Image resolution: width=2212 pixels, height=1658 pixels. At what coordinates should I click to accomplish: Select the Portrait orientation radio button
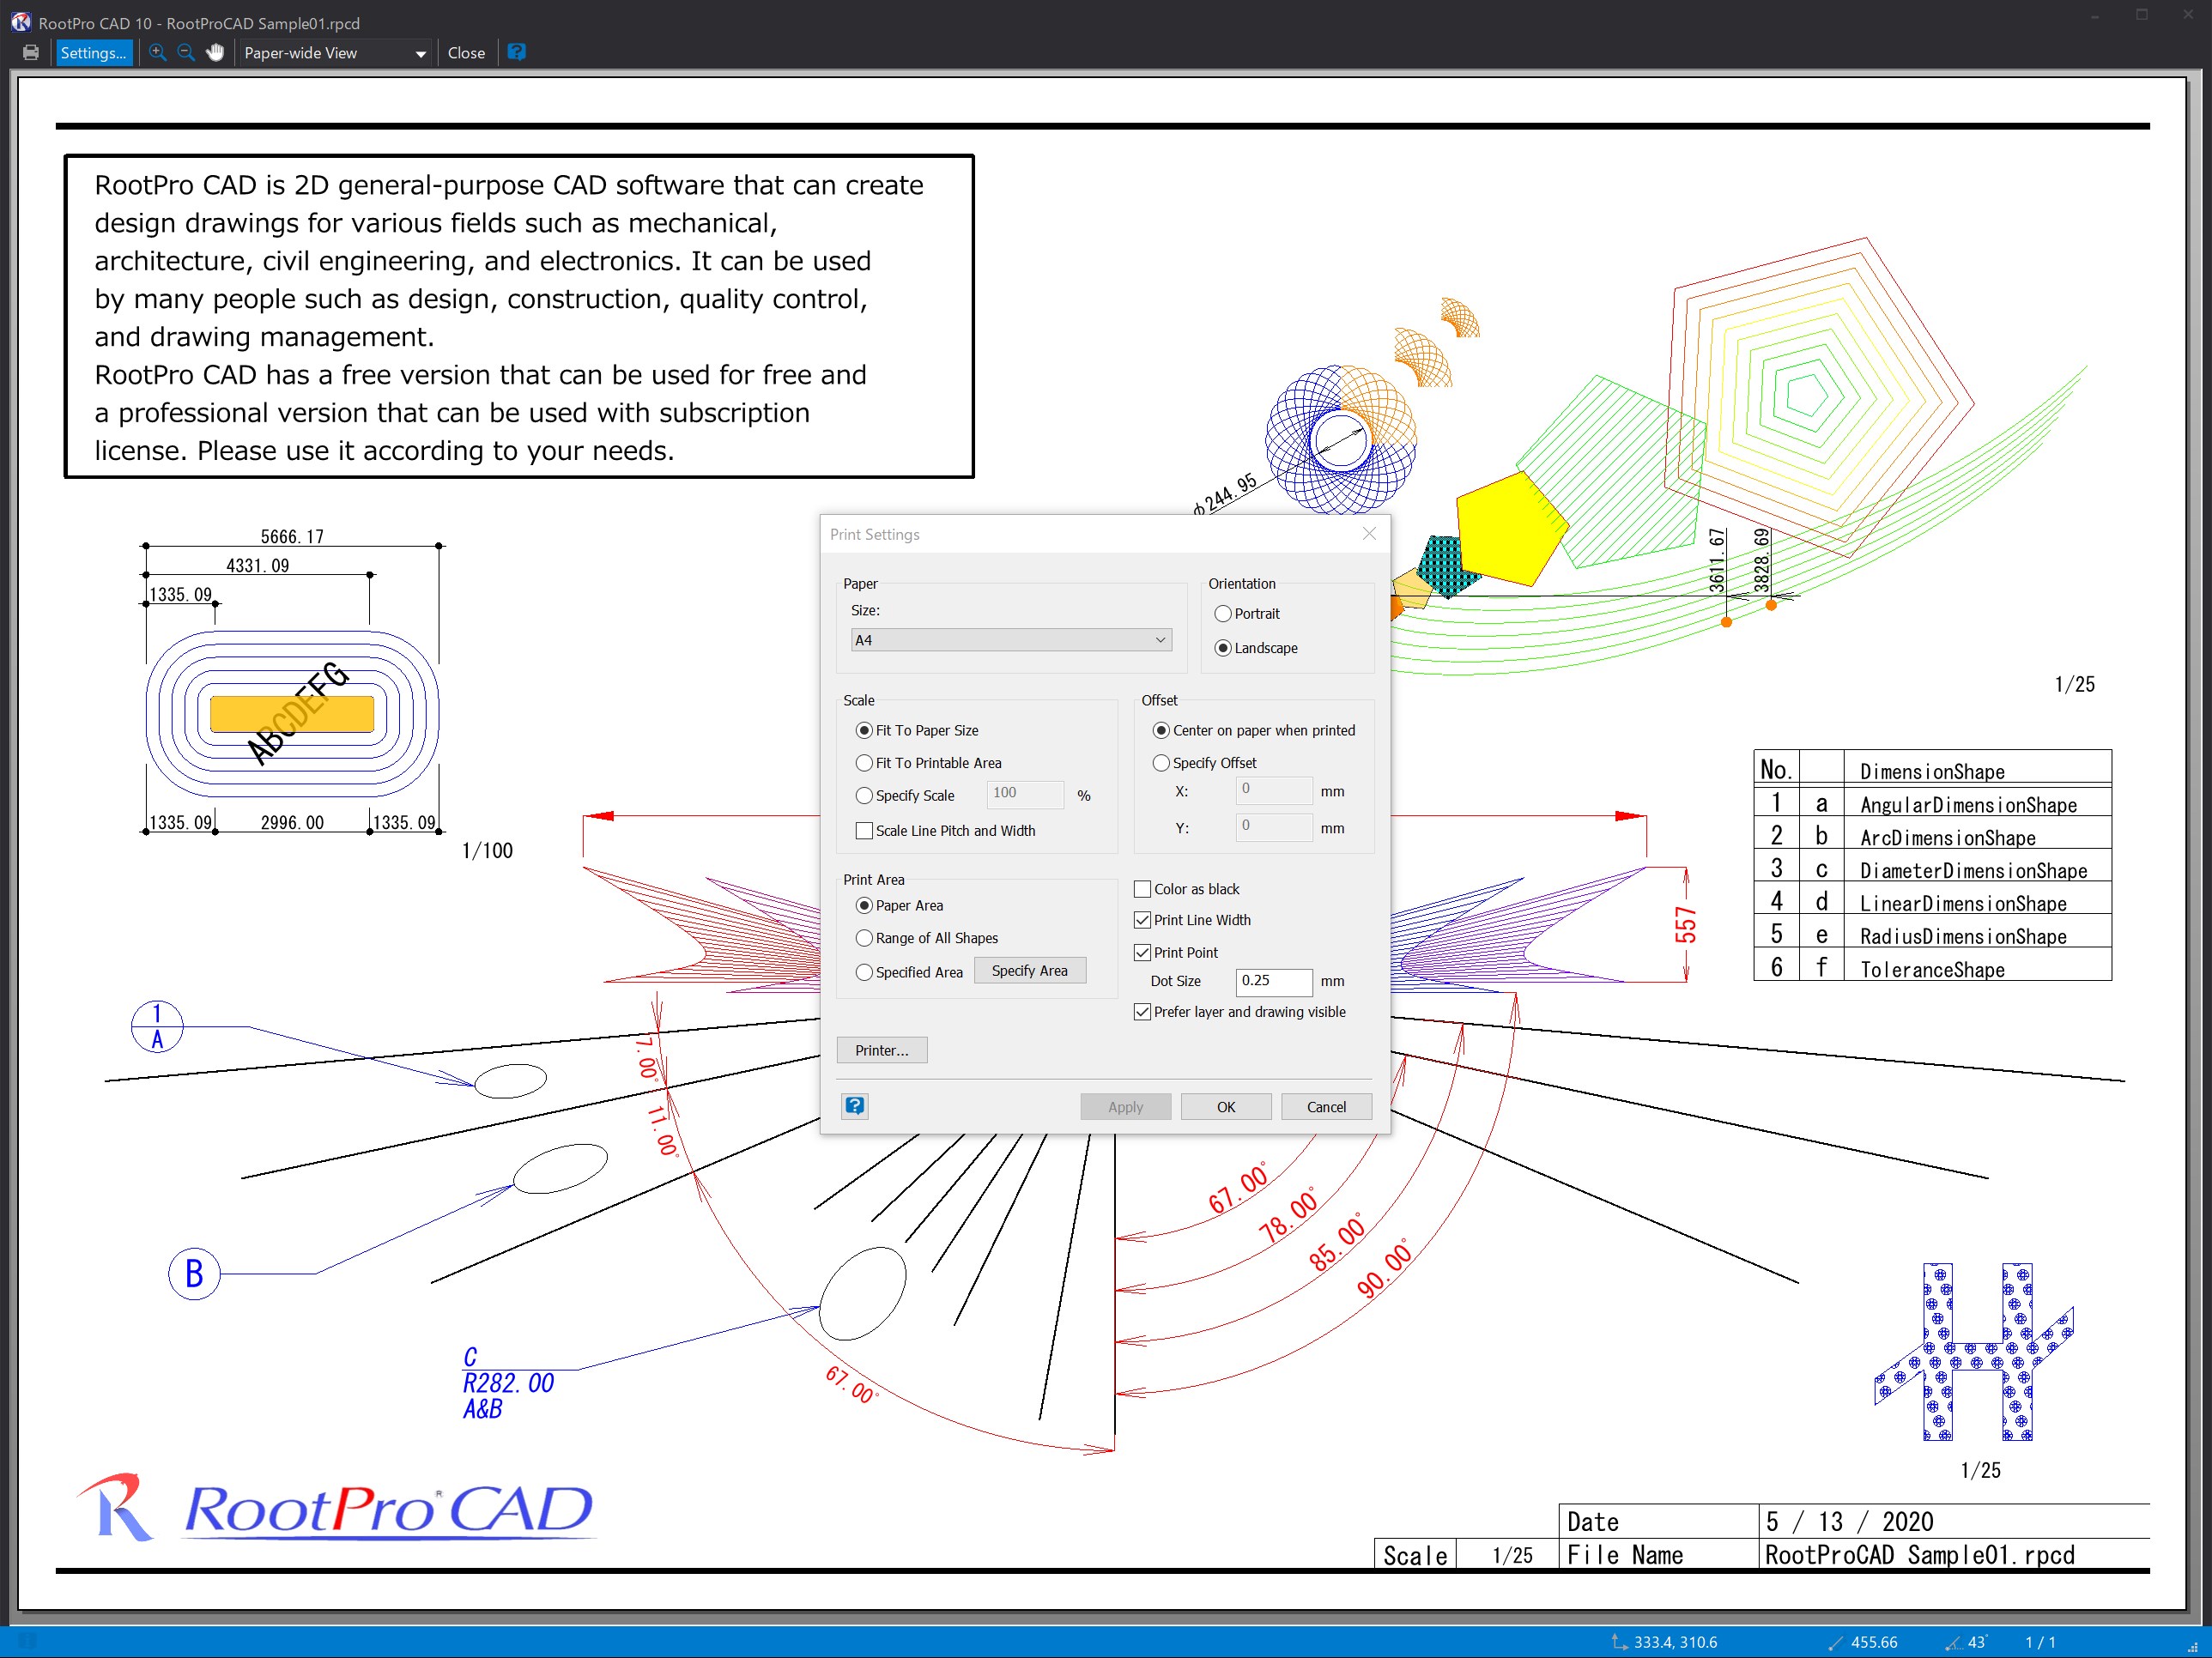coord(1222,614)
